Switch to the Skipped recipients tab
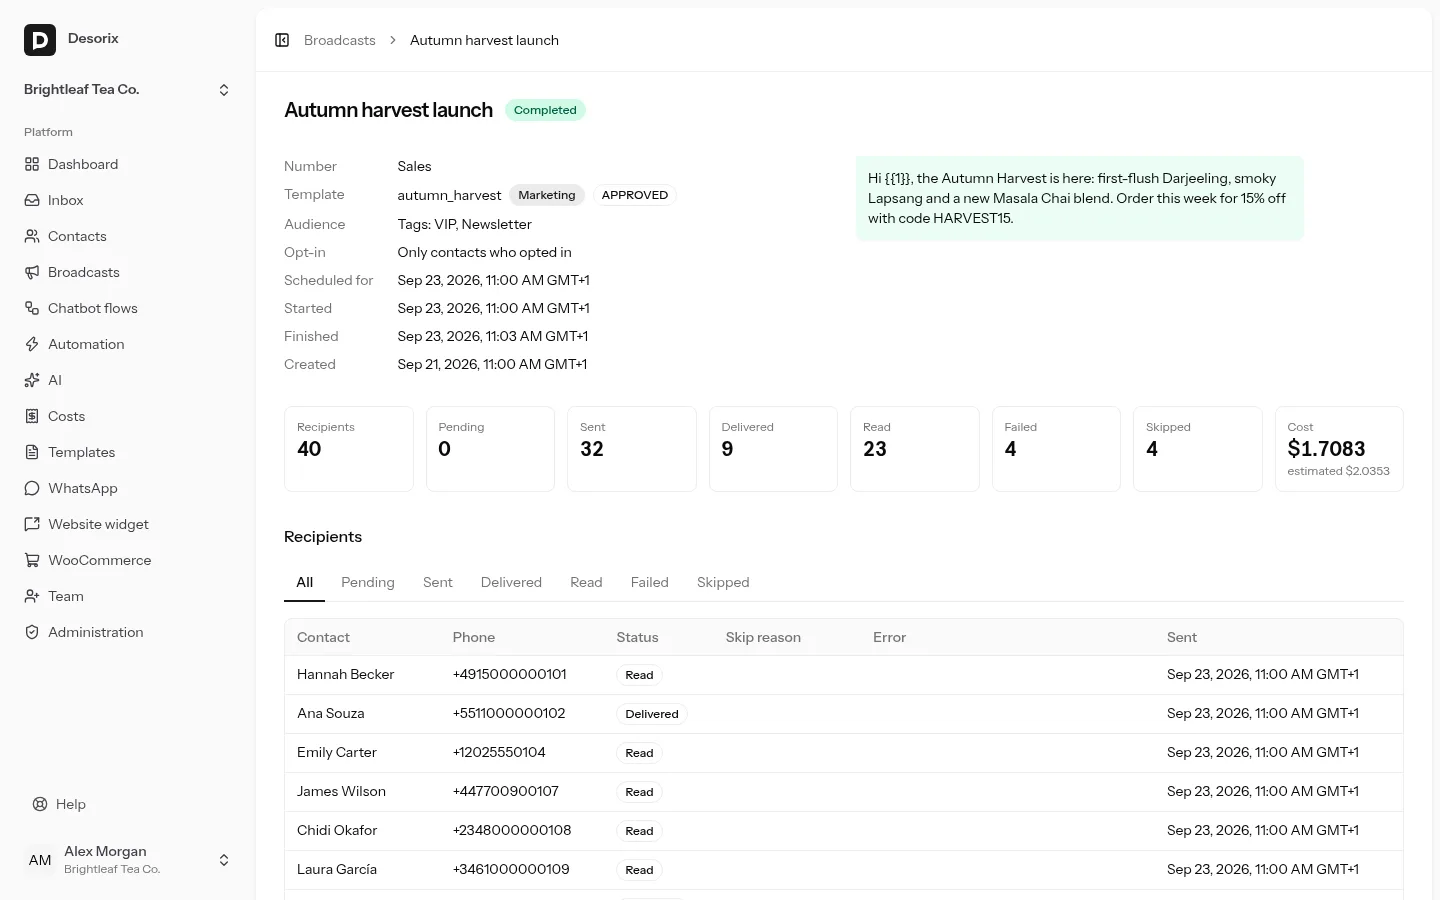 pos(723,583)
